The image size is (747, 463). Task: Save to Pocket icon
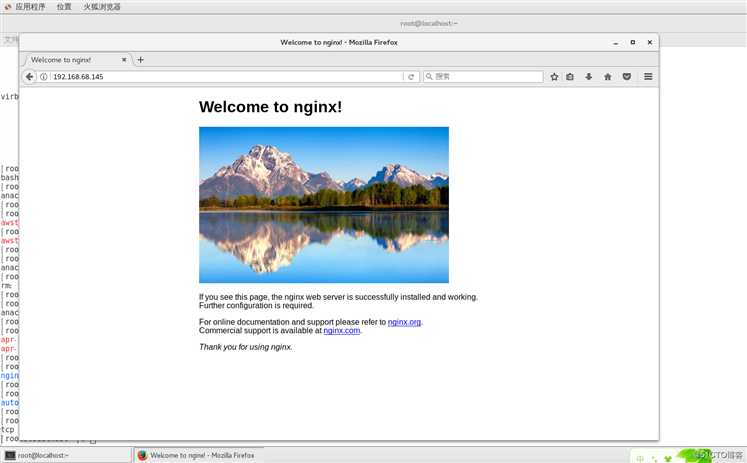[626, 77]
